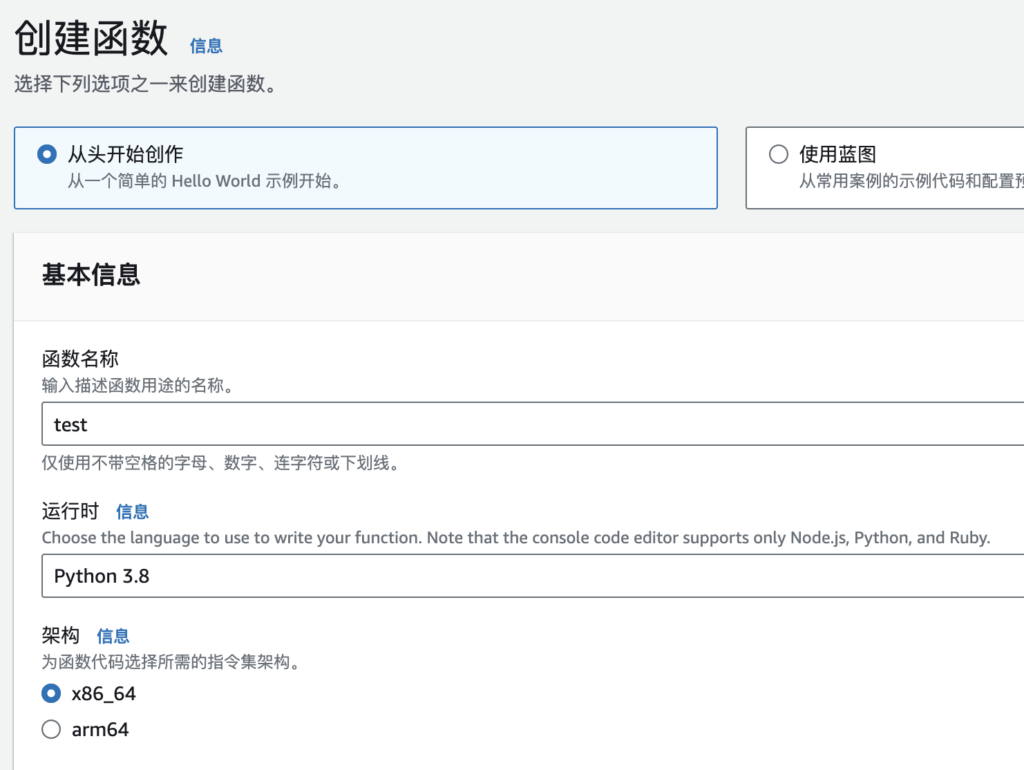Click the 函数名称 input field containing test
This screenshot has width=1024, height=770.
click(x=530, y=424)
